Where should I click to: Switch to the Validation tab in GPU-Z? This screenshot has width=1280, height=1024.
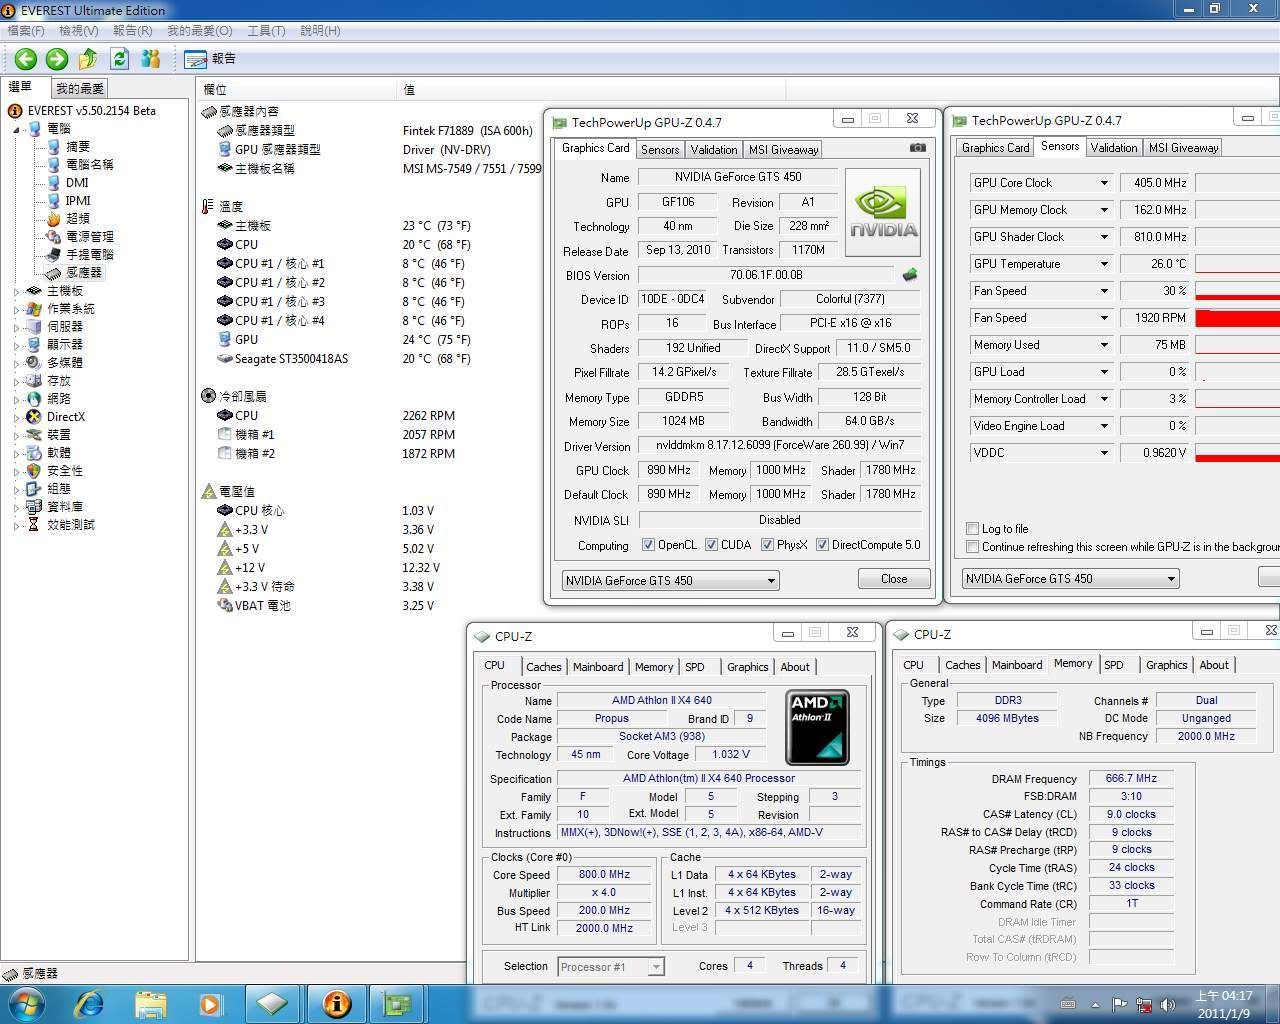[x=714, y=150]
